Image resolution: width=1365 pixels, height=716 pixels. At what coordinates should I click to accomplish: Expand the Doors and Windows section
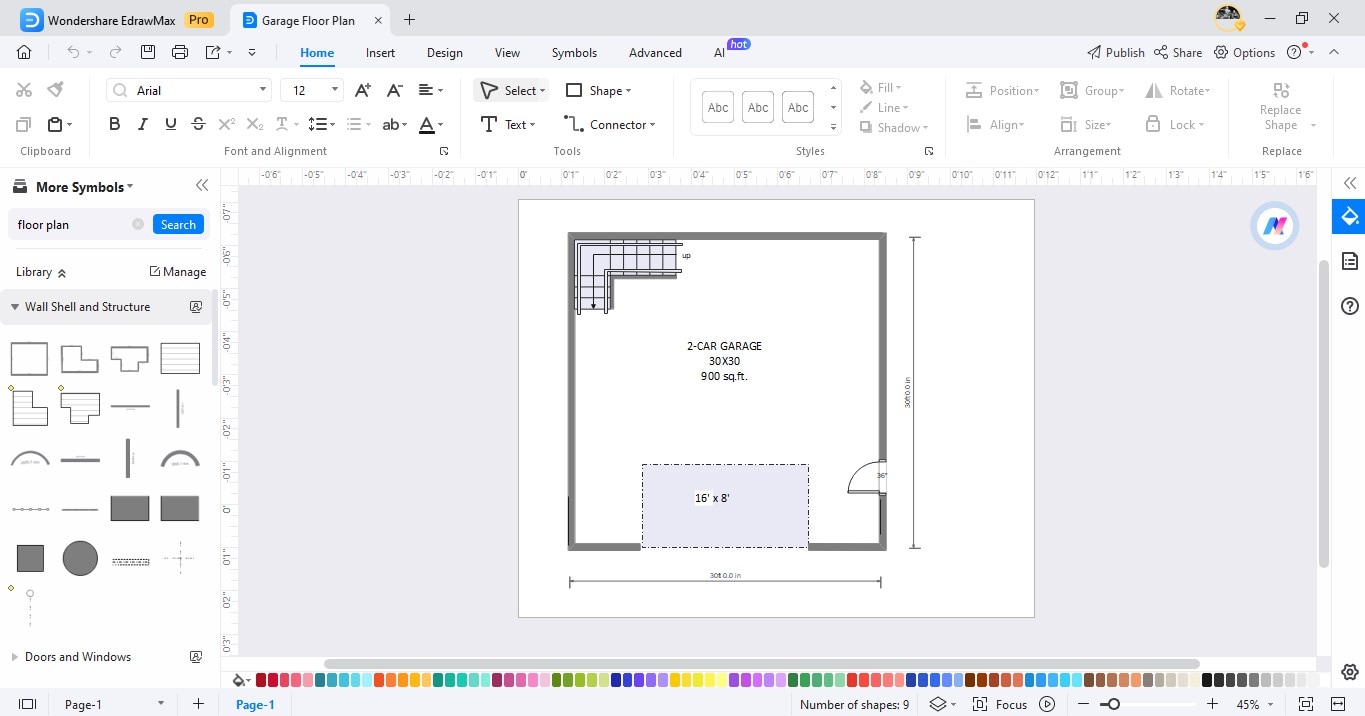click(x=15, y=657)
